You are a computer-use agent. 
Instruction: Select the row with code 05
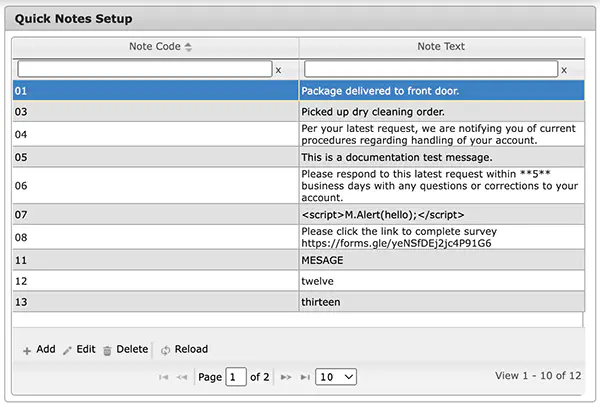click(298, 157)
